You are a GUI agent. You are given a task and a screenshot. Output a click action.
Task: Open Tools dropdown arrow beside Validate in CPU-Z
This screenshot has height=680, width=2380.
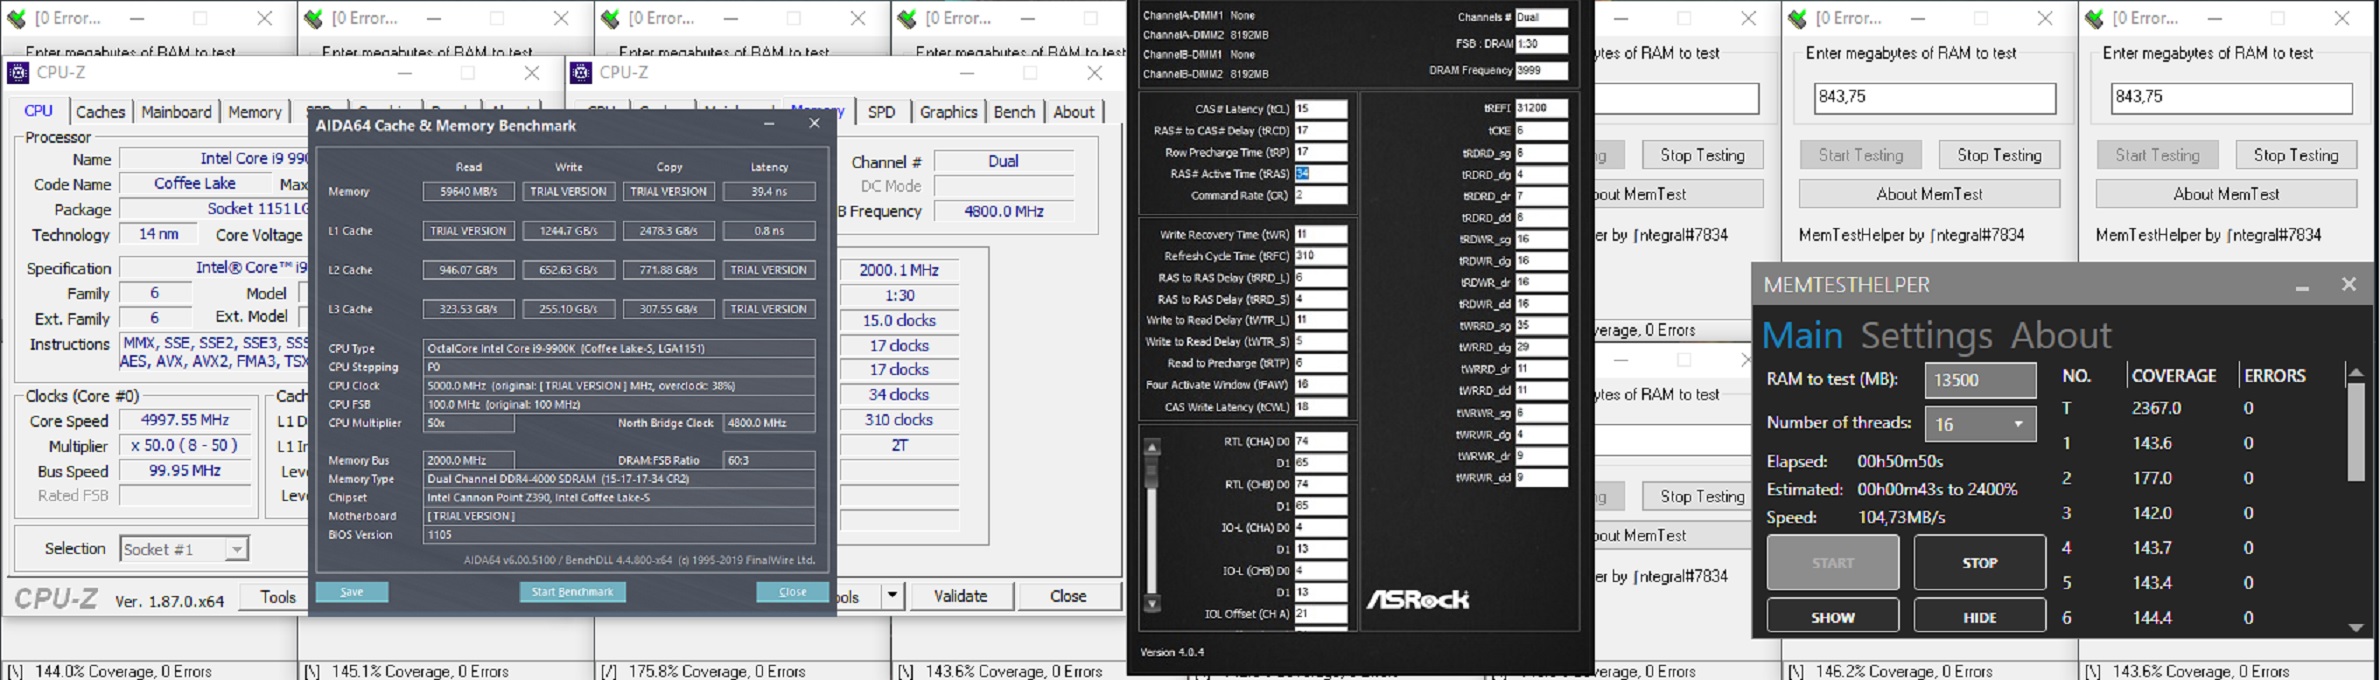[891, 596]
